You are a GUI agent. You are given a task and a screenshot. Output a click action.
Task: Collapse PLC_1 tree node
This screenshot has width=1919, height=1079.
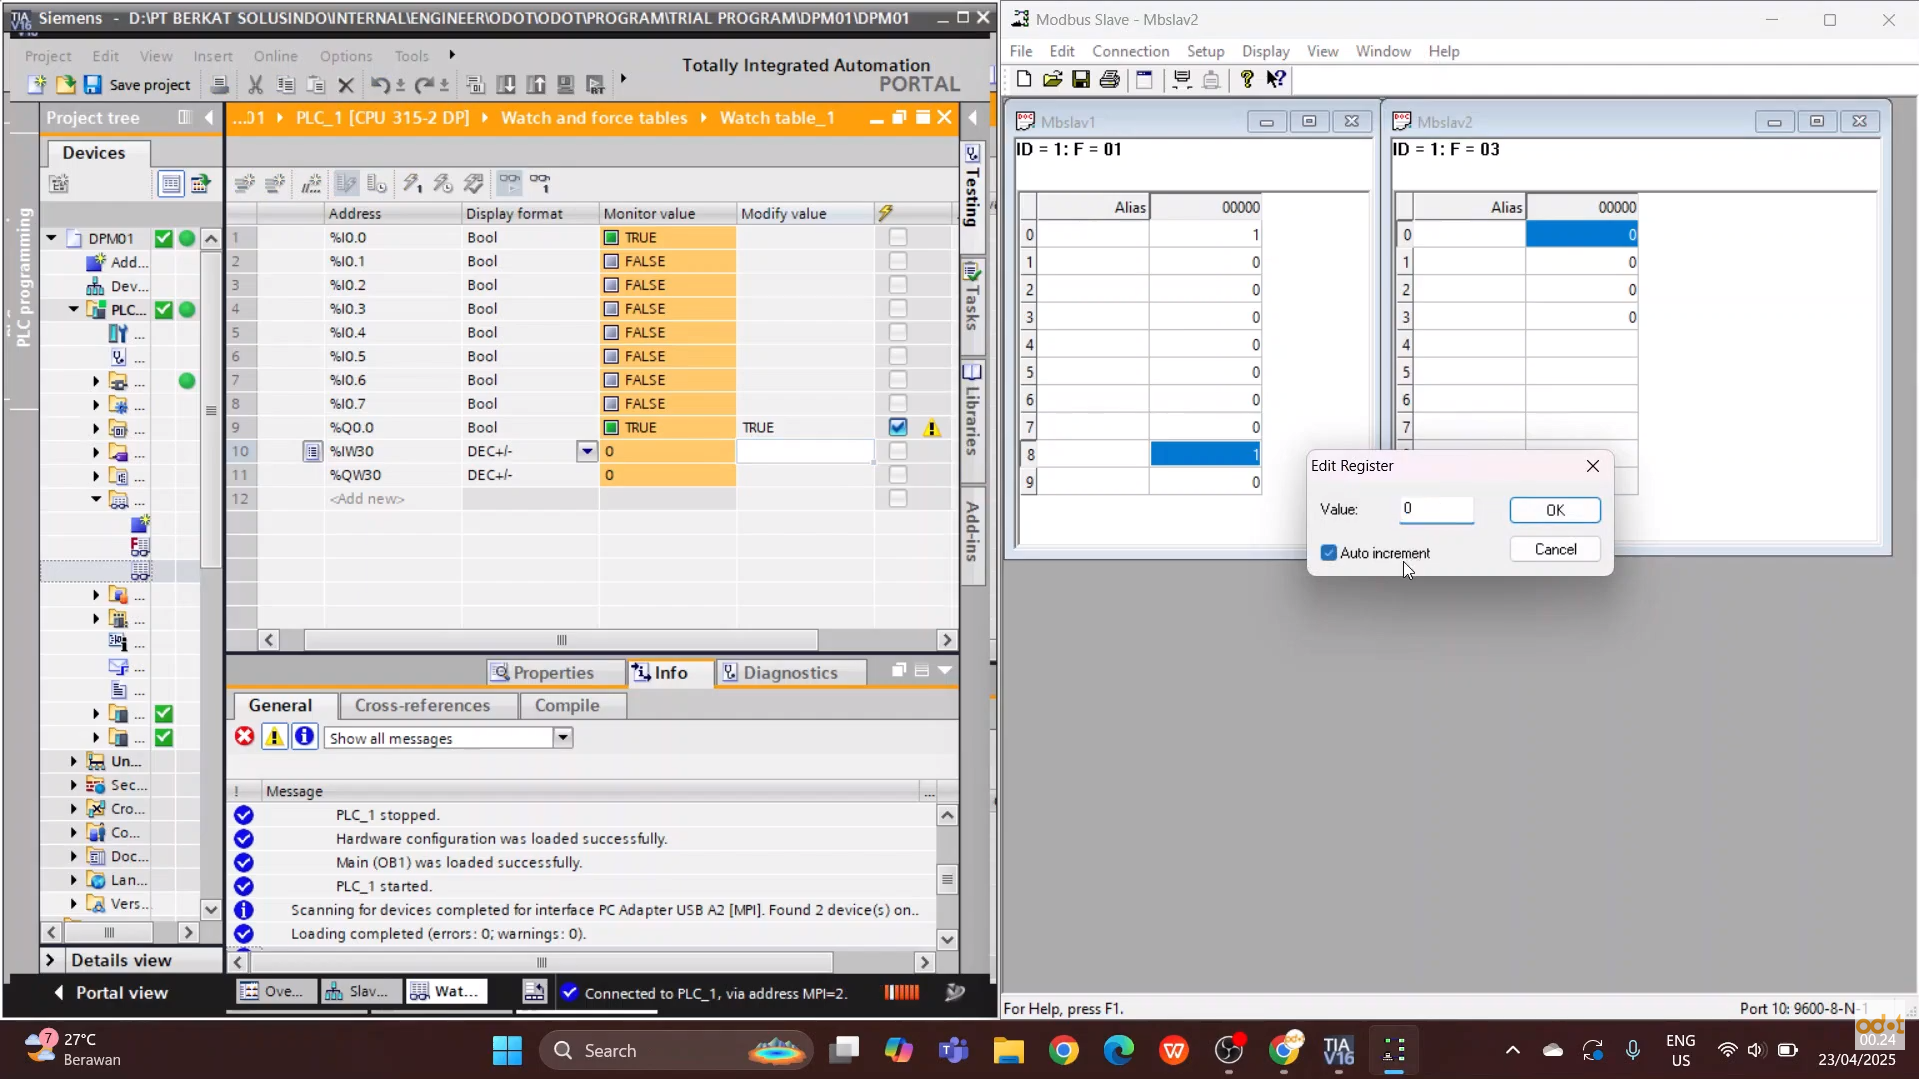74,310
